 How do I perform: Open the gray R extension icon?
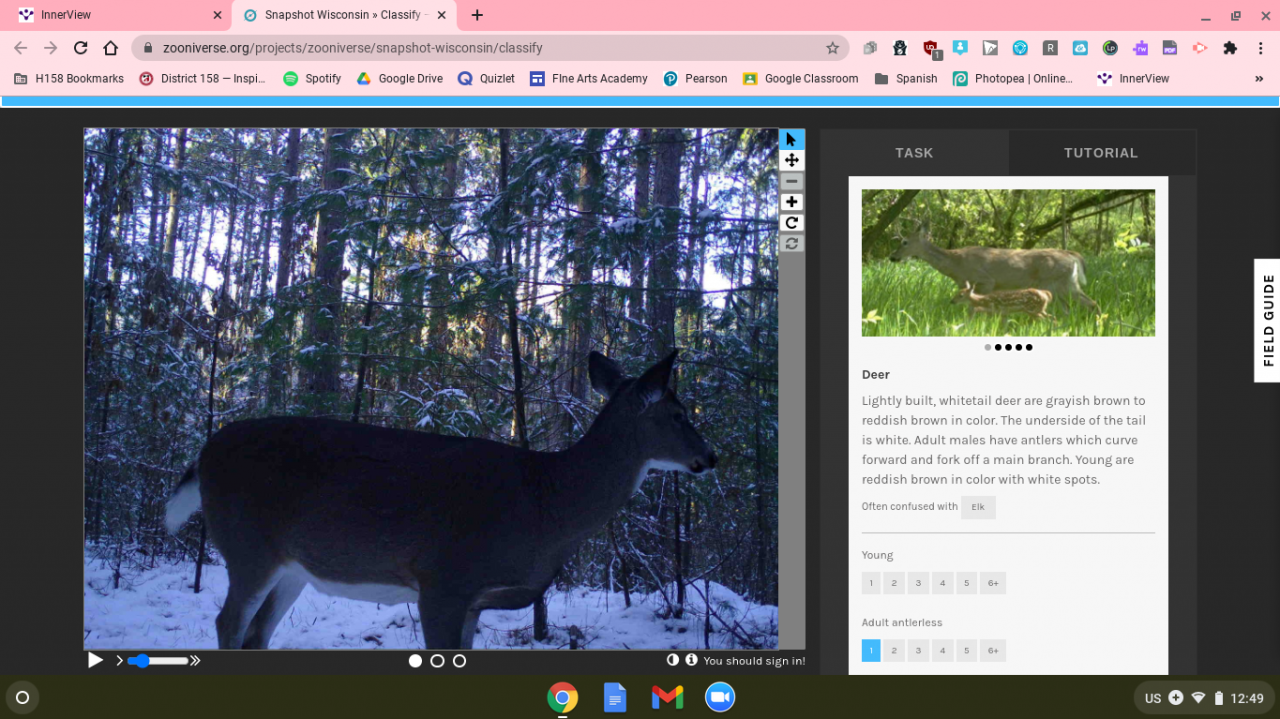pyautogui.click(x=1050, y=47)
